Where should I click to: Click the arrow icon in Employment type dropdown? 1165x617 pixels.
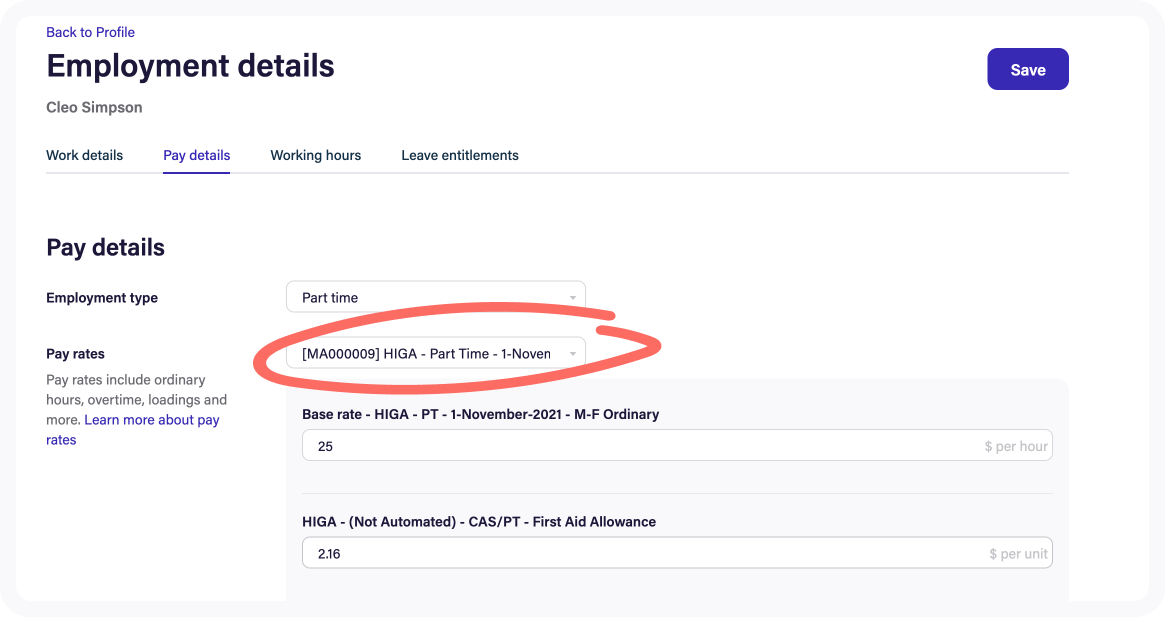573,298
